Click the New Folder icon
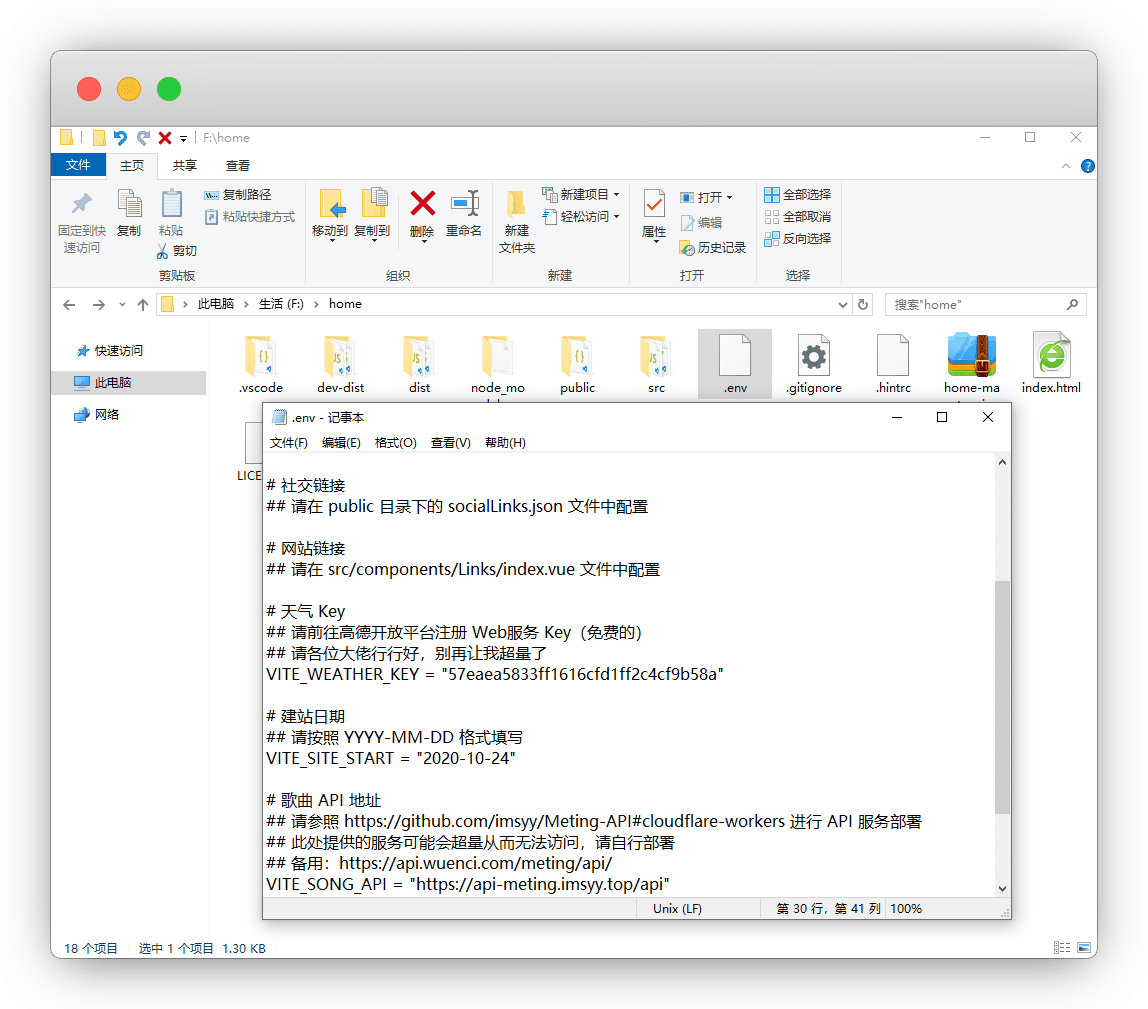1148x1009 pixels. point(516,205)
